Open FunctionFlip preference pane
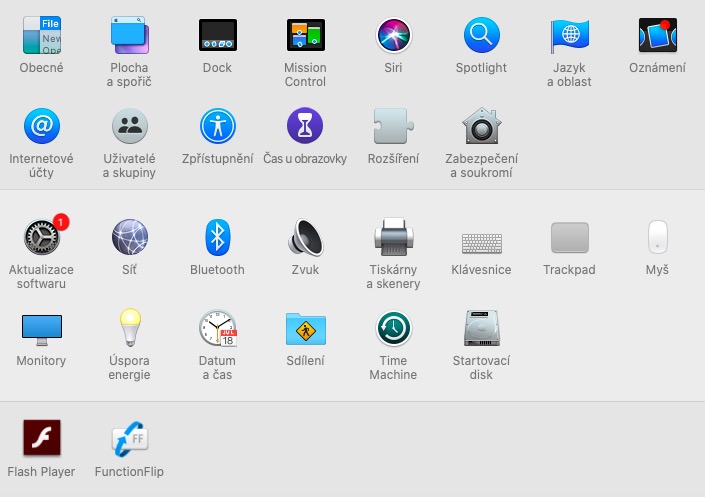This screenshot has width=705, height=497. pyautogui.click(x=130, y=439)
